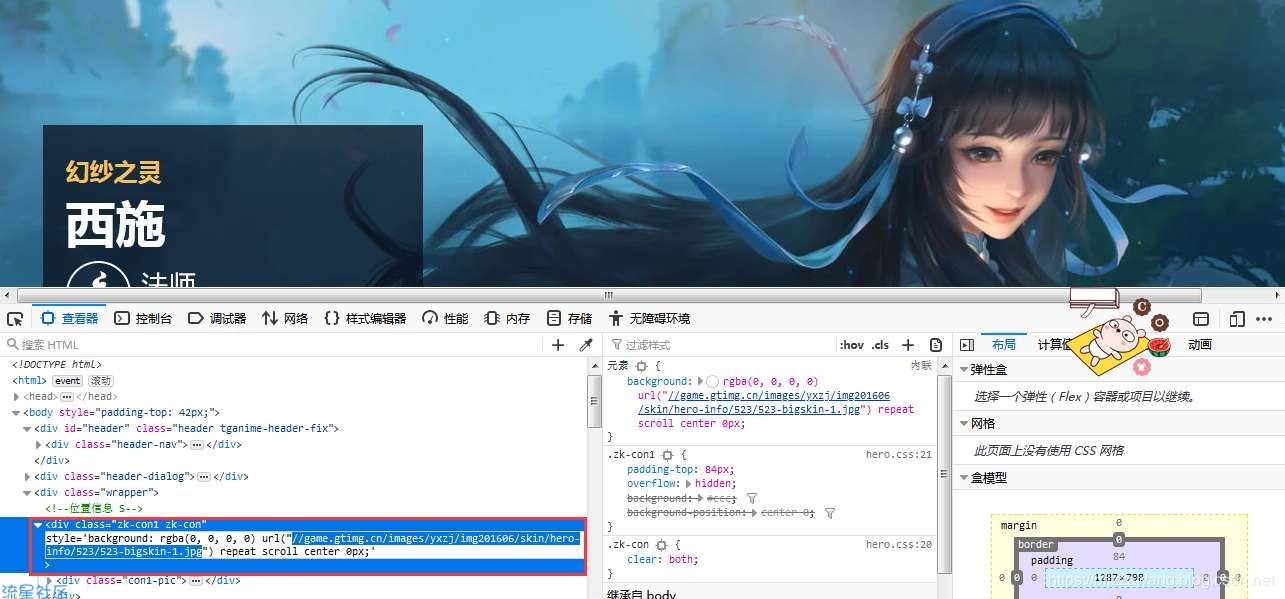Expand header-nav ellipsis badge

197,444
